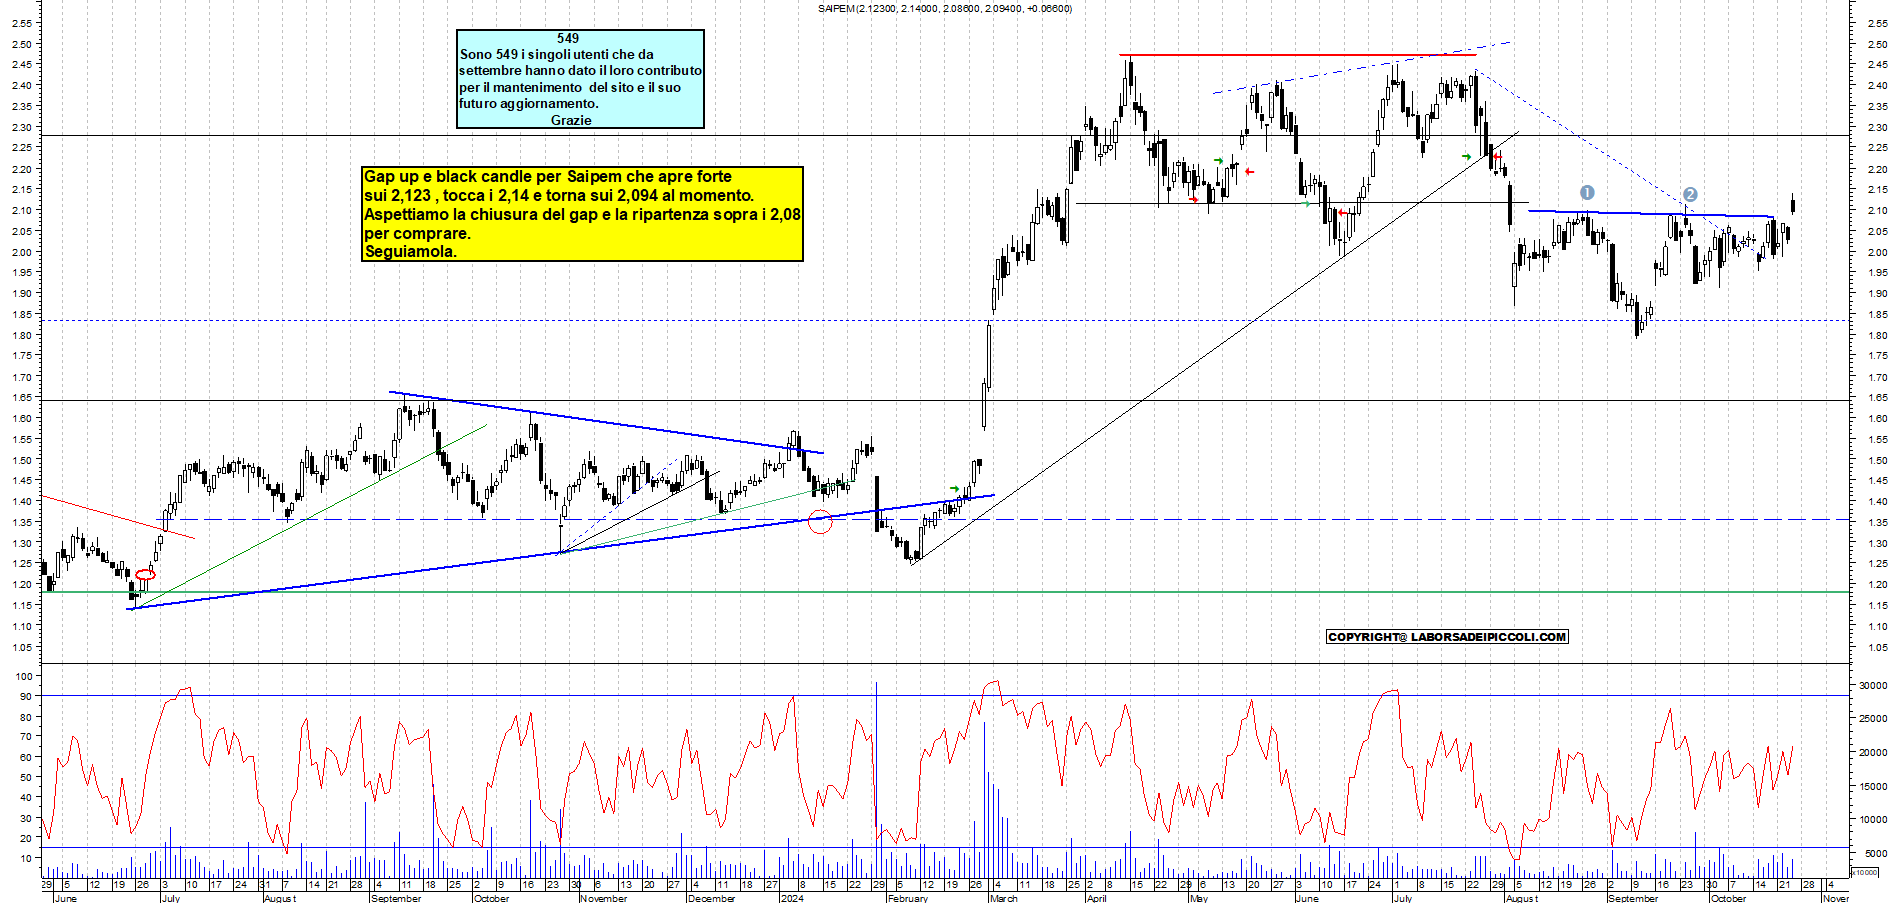Click 'futuro aggiornamento.' in the cyan box
This screenshot has height=903, width=1890.
[529, 103]
